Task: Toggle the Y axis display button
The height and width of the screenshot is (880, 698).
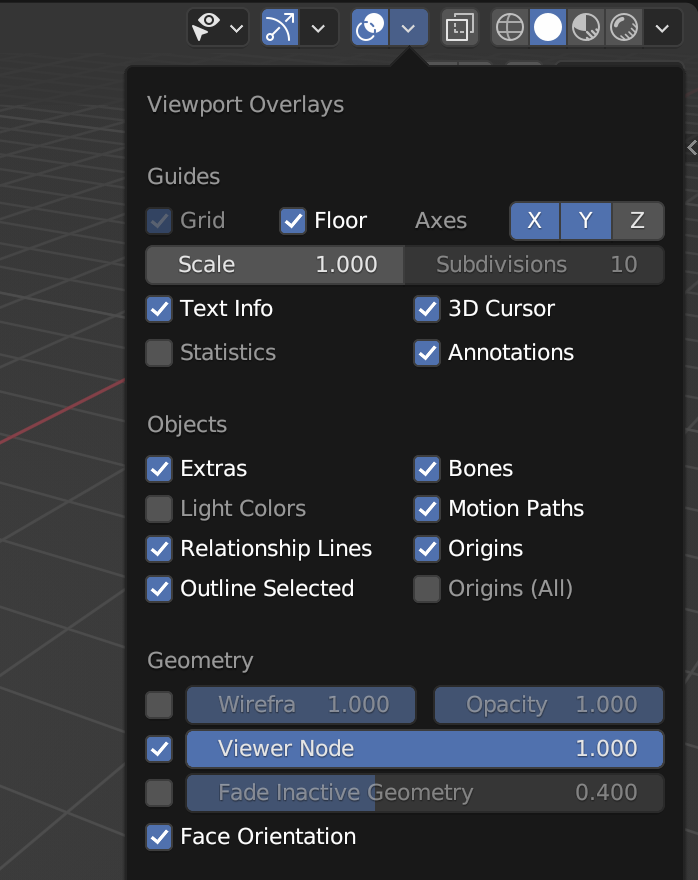Action: (x=586, y=221)
